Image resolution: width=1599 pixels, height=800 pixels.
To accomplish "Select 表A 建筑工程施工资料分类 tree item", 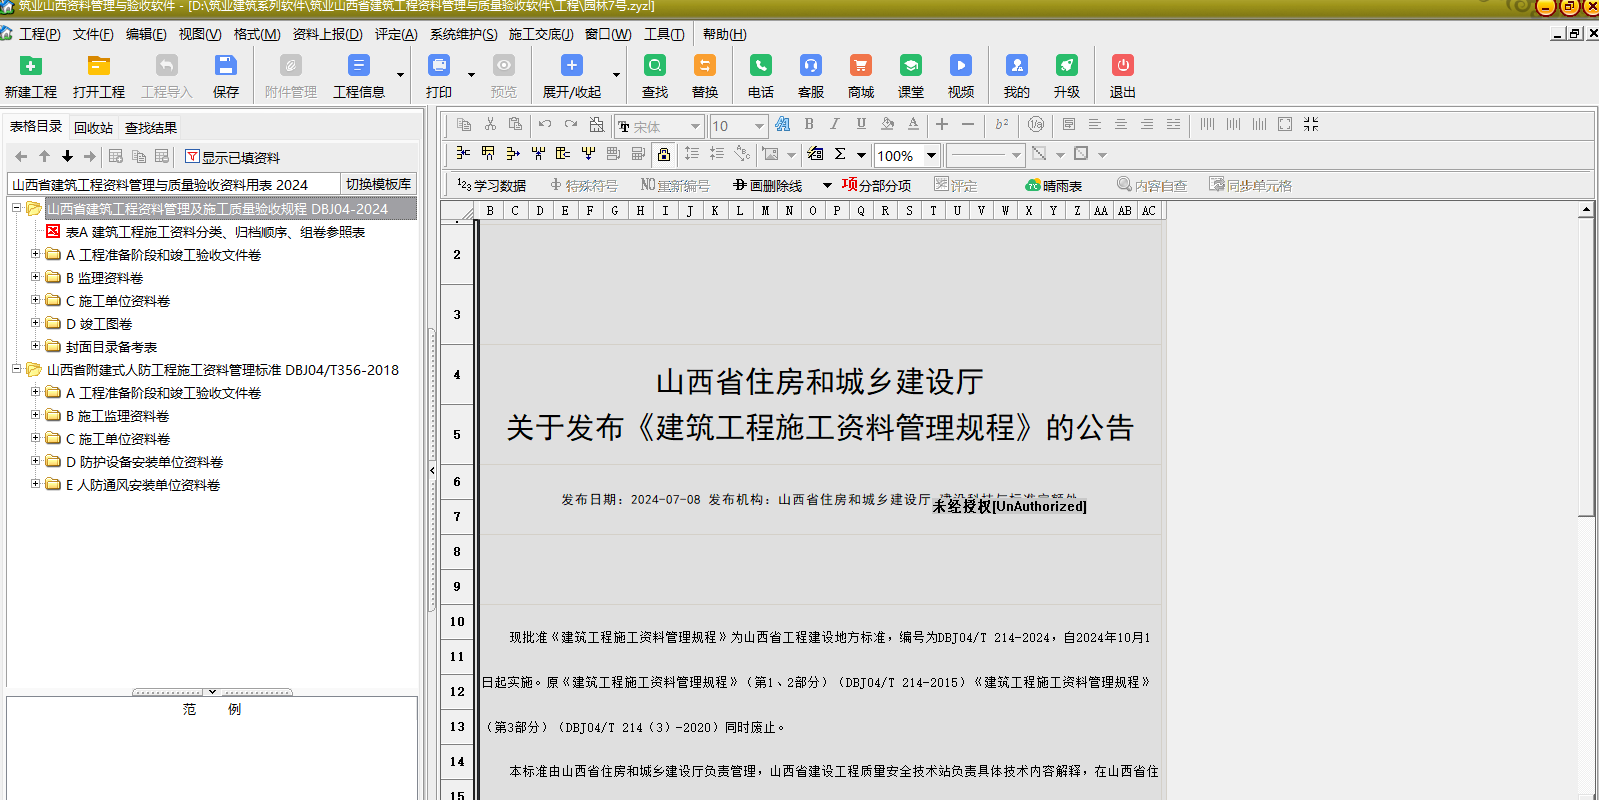I will point(215,232).
